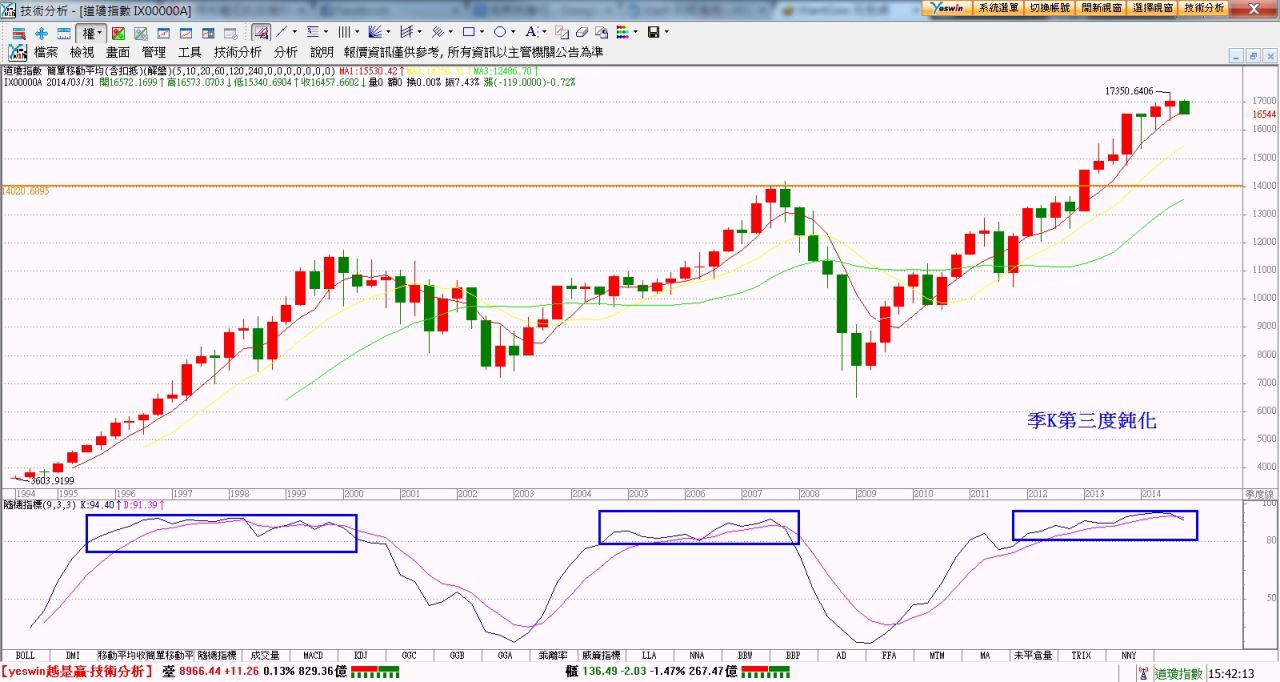The image size is (1280, 682).
Task: Open the 檔案 menu
Action: (x=46, y=52)
